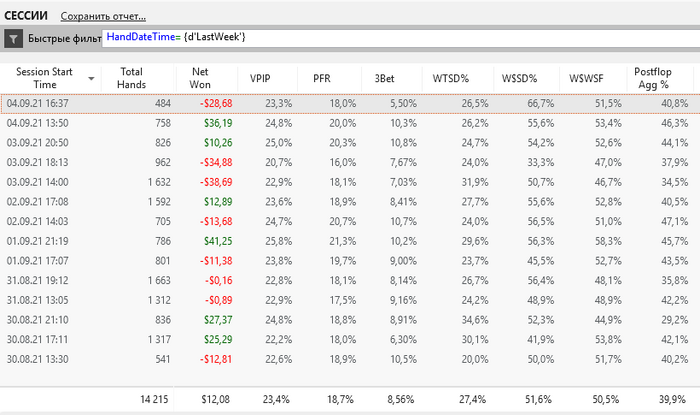Sort by Postflop Agg % column header
Image resolution: width=700 pixels, height=415 pixels.
click(x=653, y=78)
